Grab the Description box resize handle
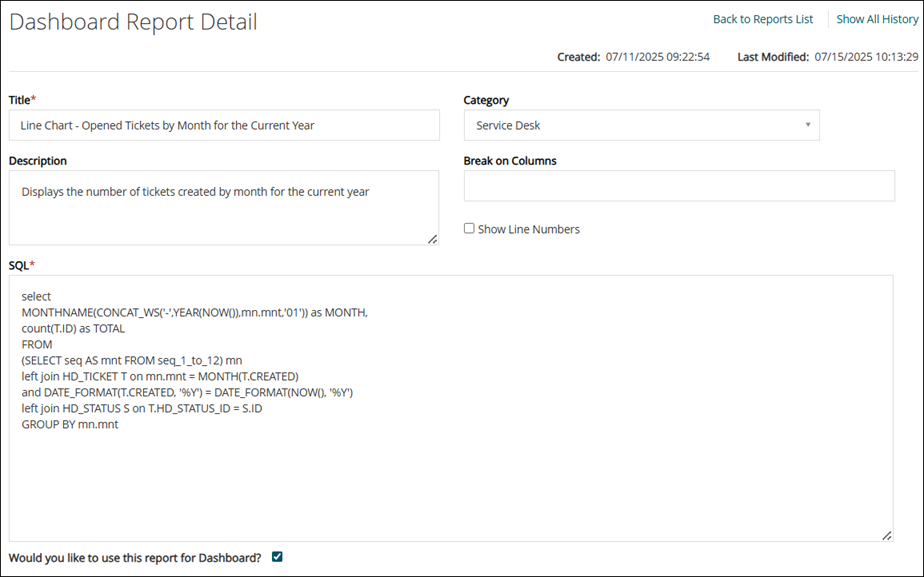Image resolution: width=924 pixels, height=577 pixels. [x=432, y=239]
